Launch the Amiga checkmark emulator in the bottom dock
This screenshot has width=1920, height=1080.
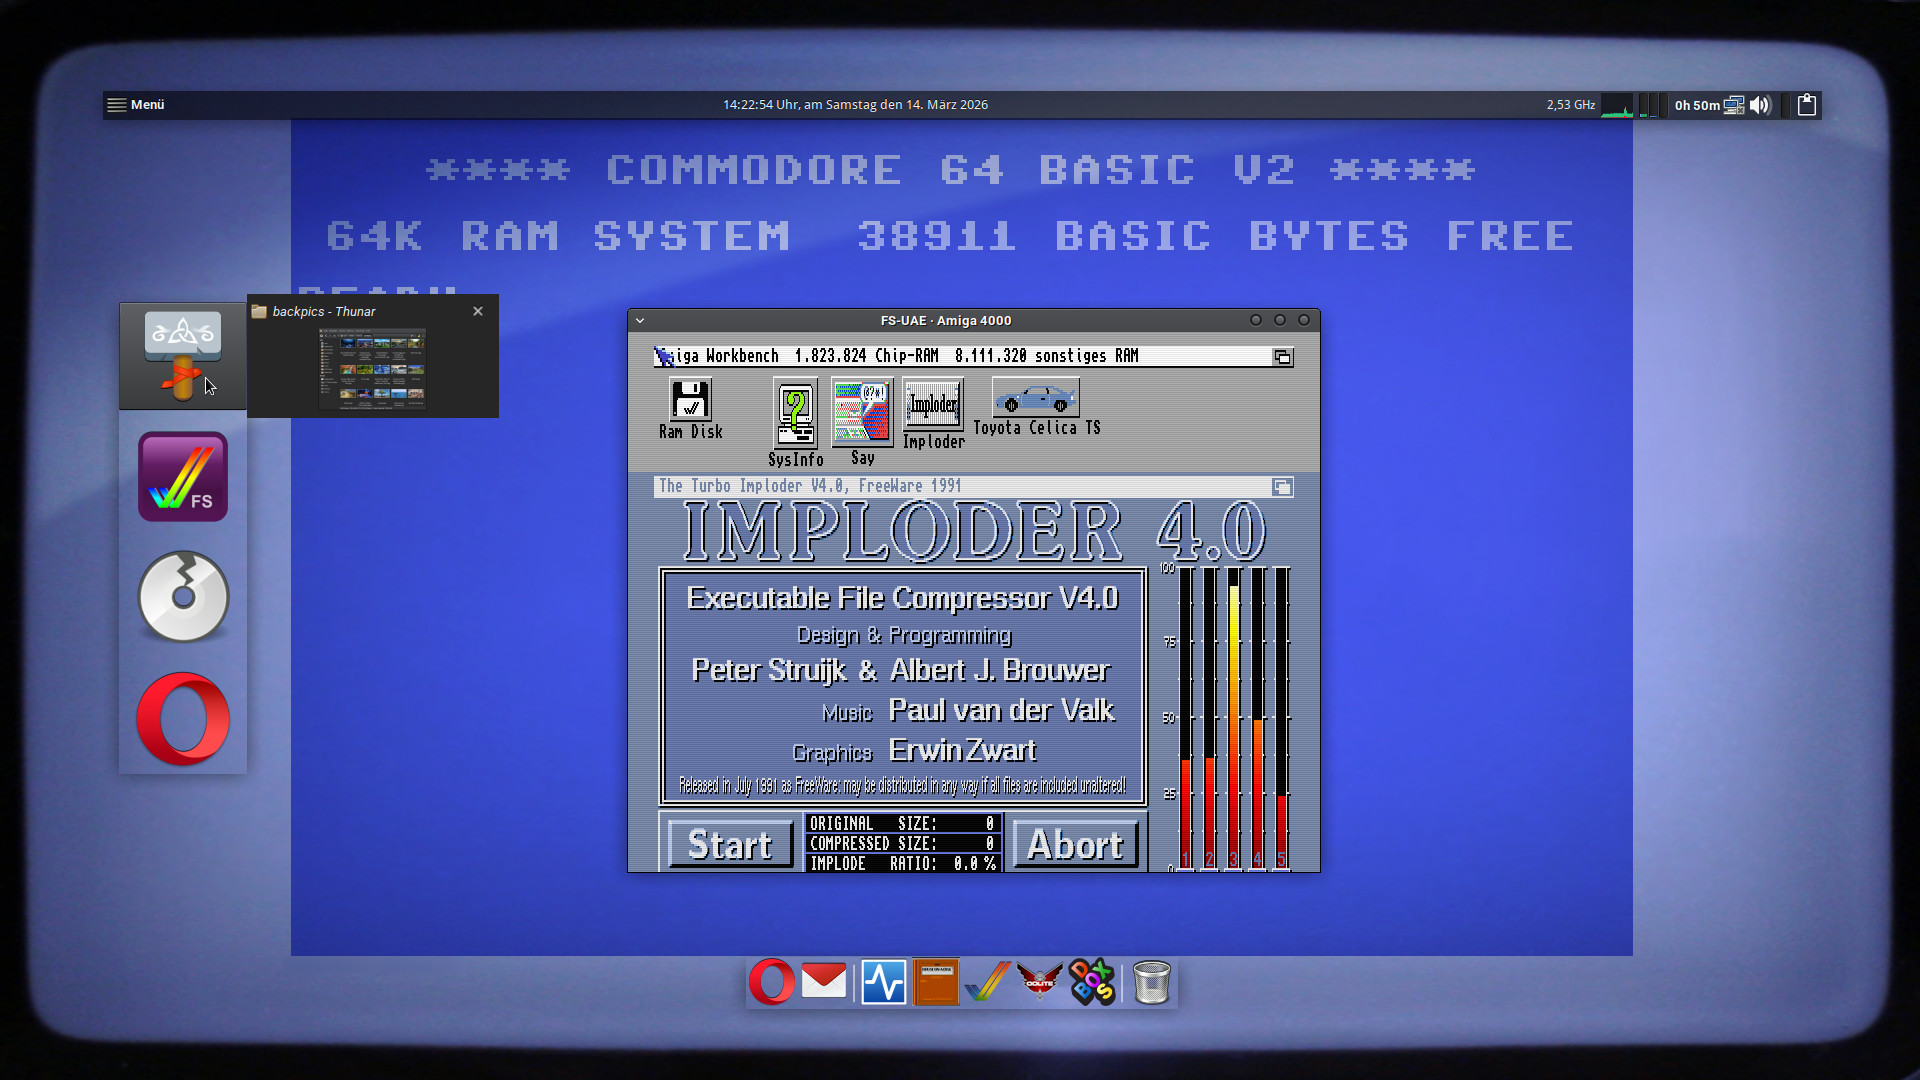tap(988, 982)
